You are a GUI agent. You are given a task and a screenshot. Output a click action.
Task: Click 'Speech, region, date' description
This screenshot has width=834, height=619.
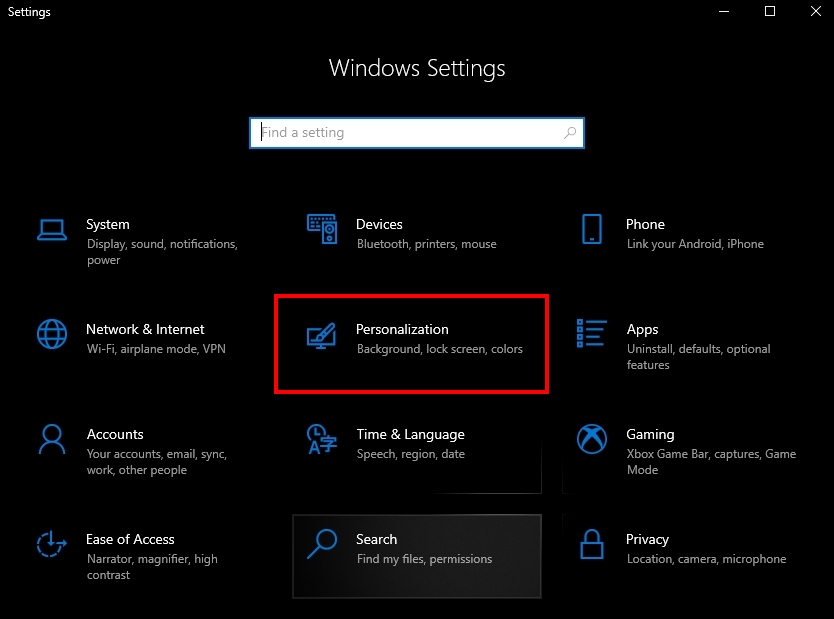tap(411, 454)
